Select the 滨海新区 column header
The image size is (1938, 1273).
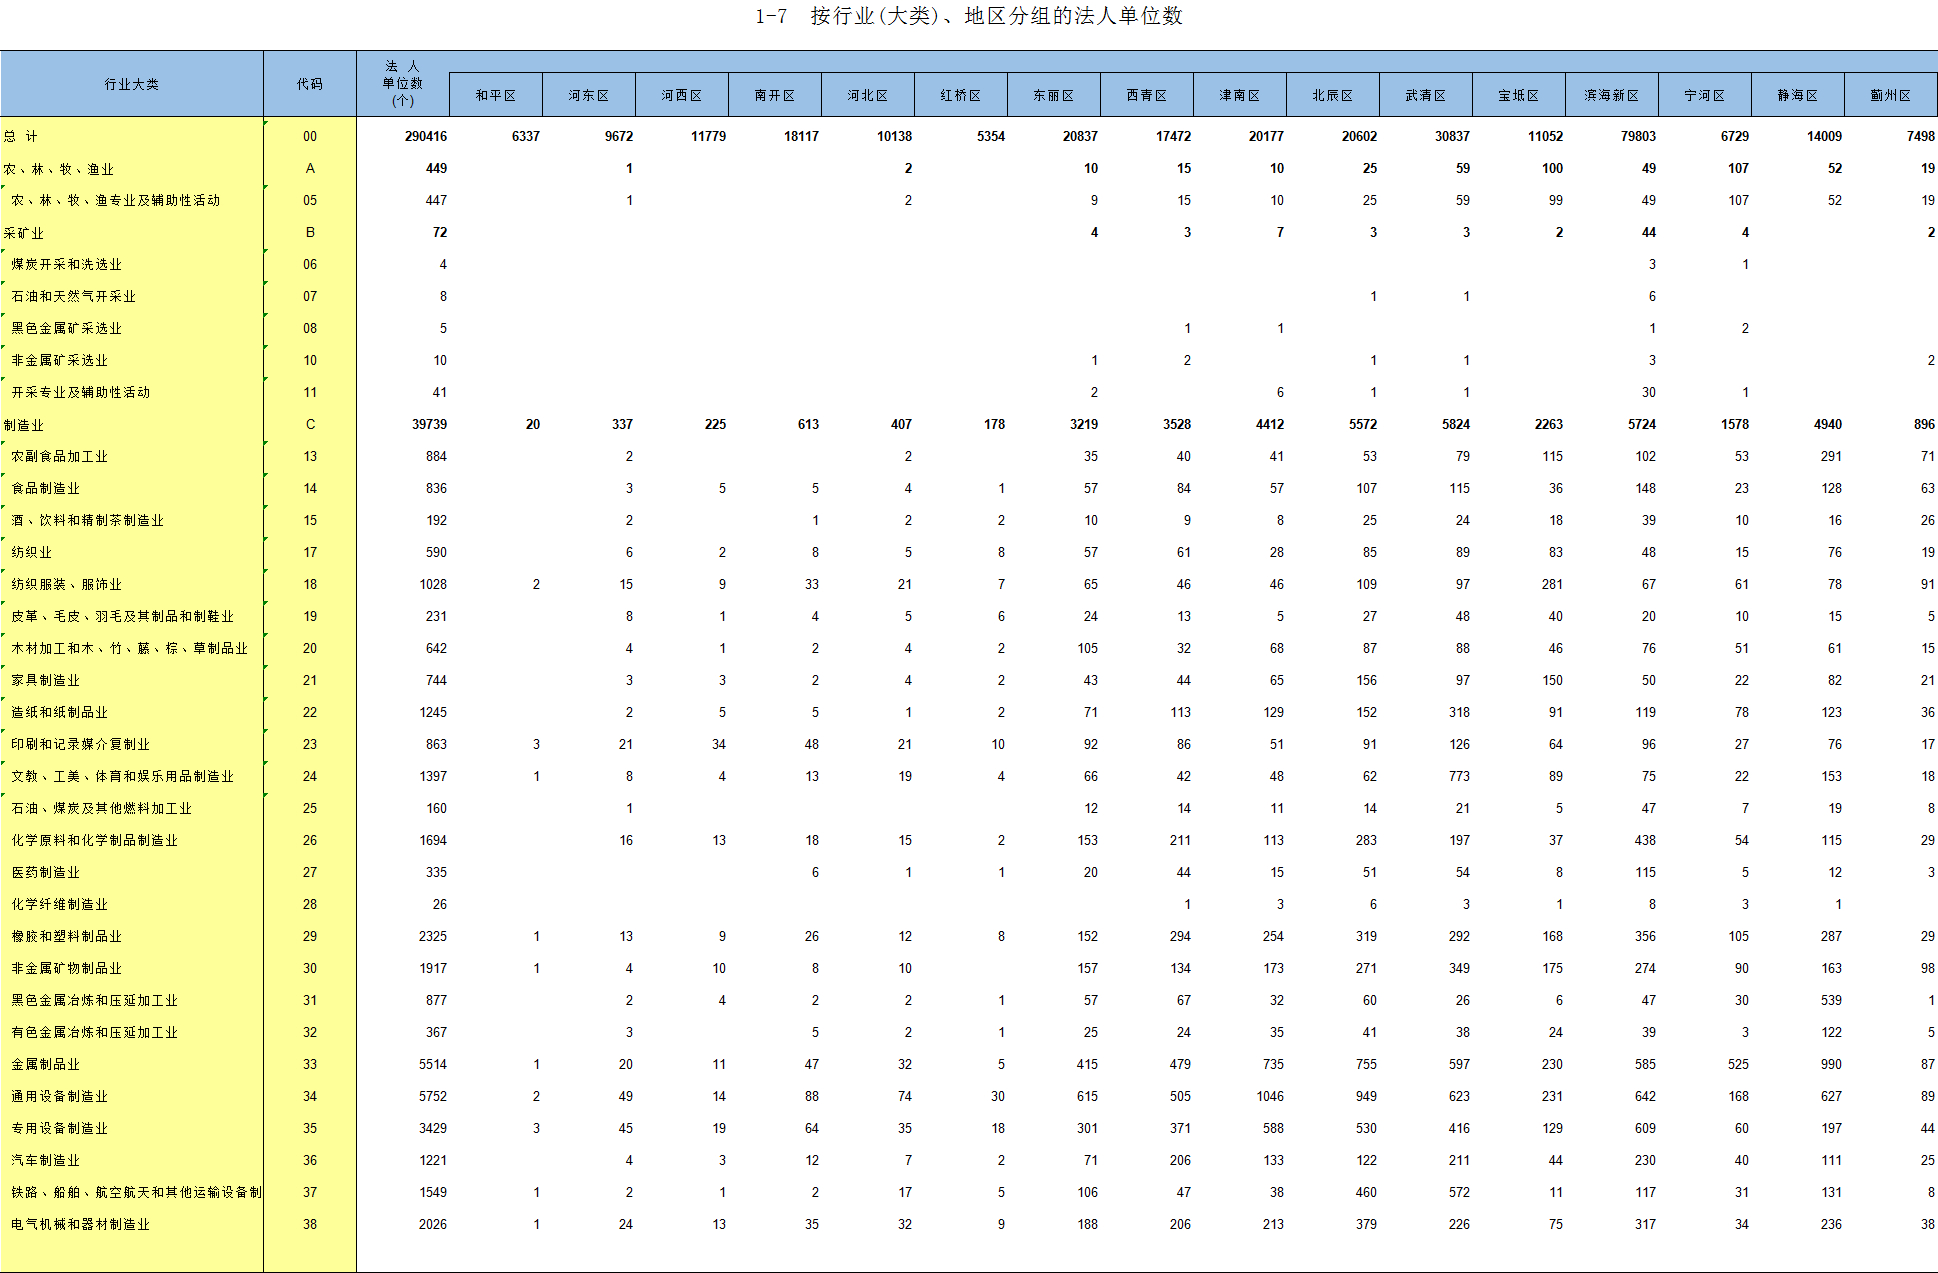[1612, 95]
